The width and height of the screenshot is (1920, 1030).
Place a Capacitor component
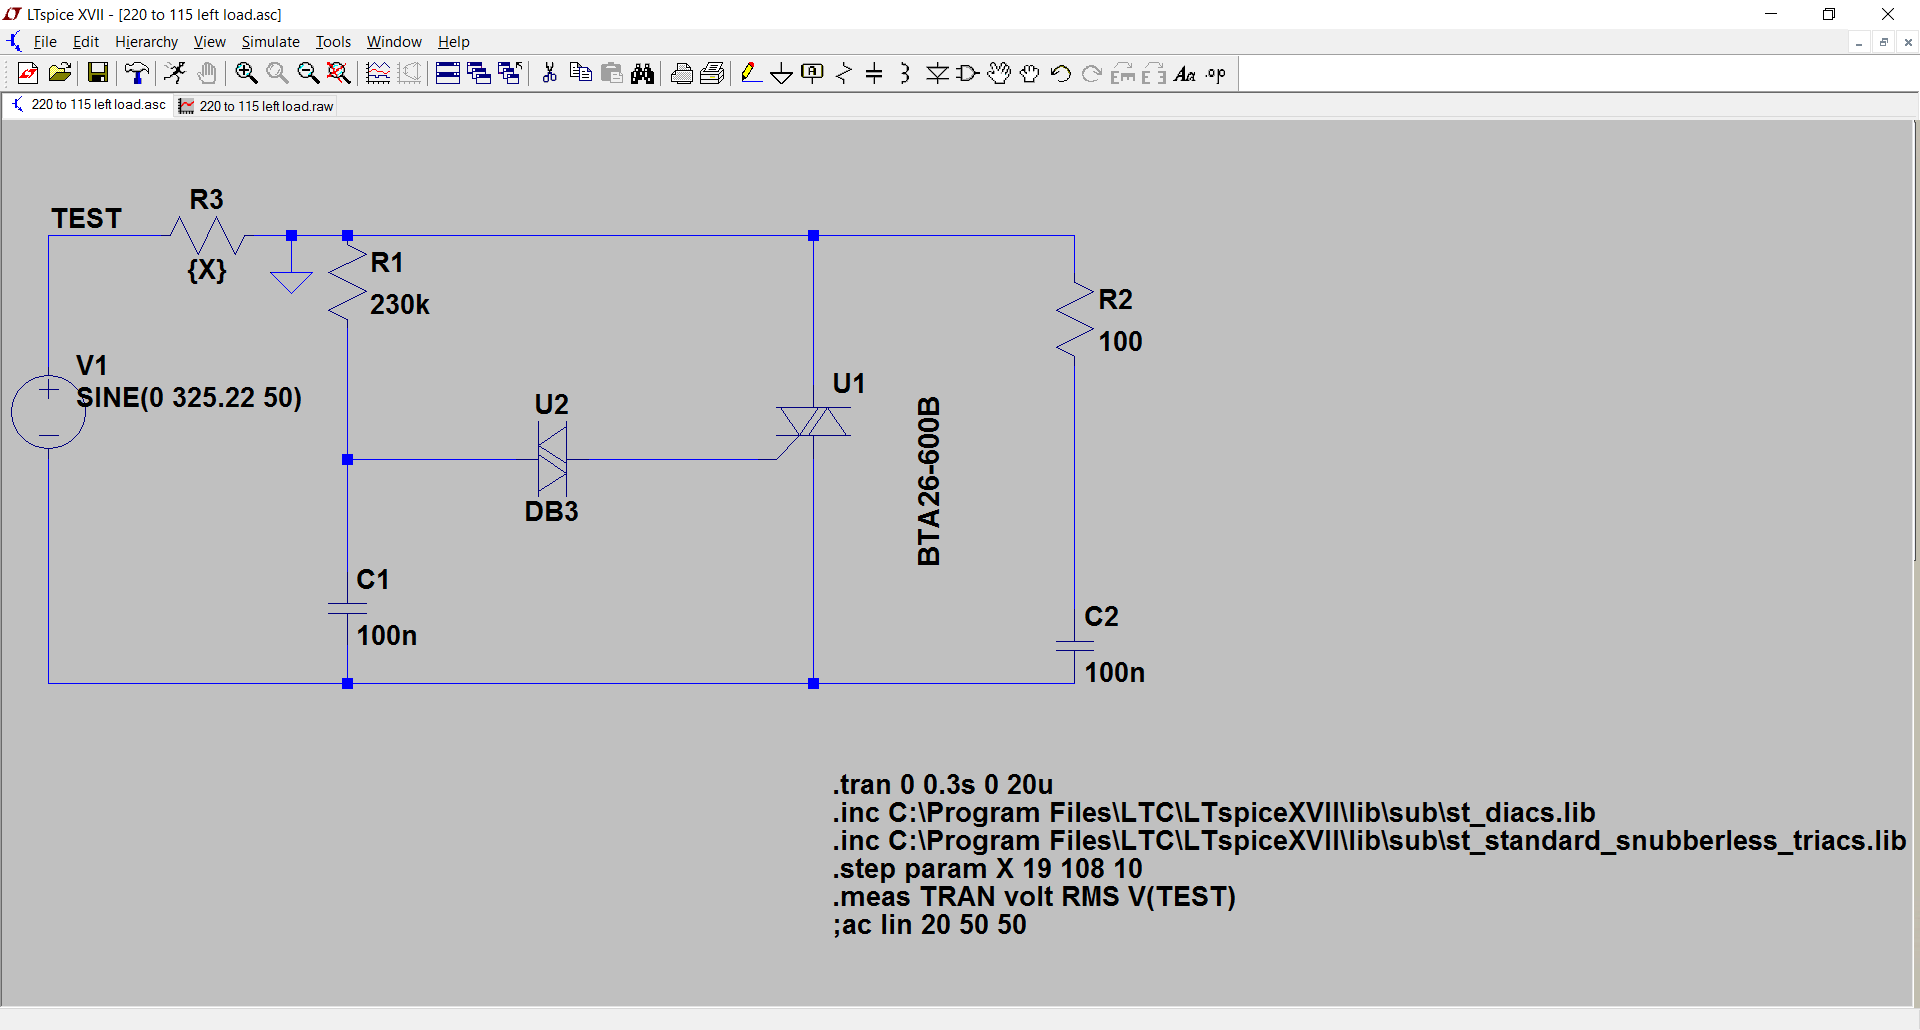(x=874, y=73)
